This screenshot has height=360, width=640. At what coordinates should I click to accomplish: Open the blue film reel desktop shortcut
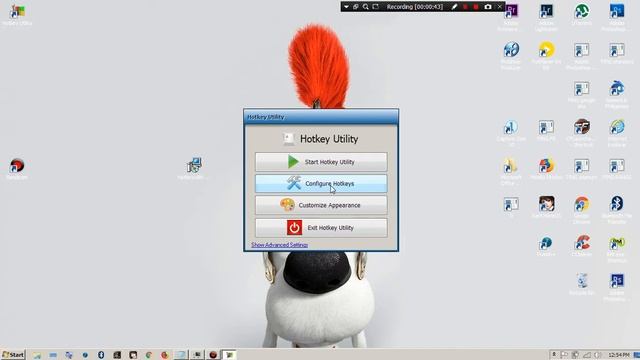pyautogui.click(x=511, y=55)
